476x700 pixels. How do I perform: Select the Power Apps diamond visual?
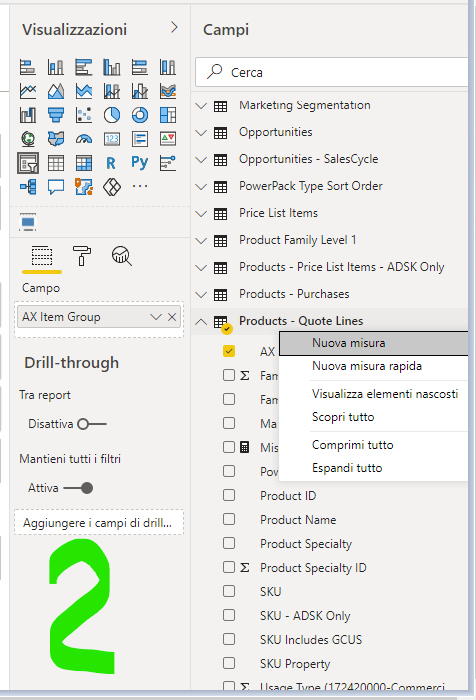112,187
